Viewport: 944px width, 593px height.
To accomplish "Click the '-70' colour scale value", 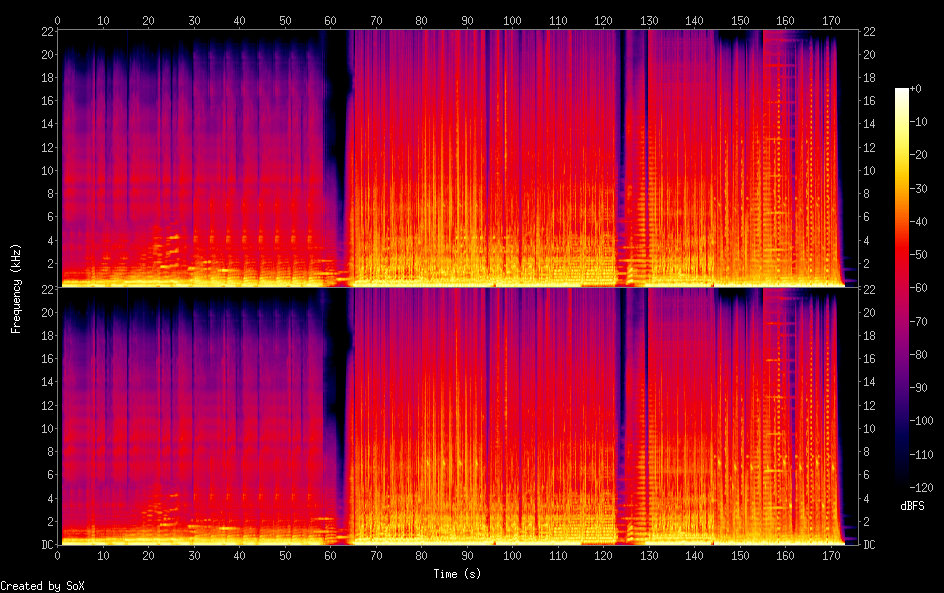I will click(918, 321).
